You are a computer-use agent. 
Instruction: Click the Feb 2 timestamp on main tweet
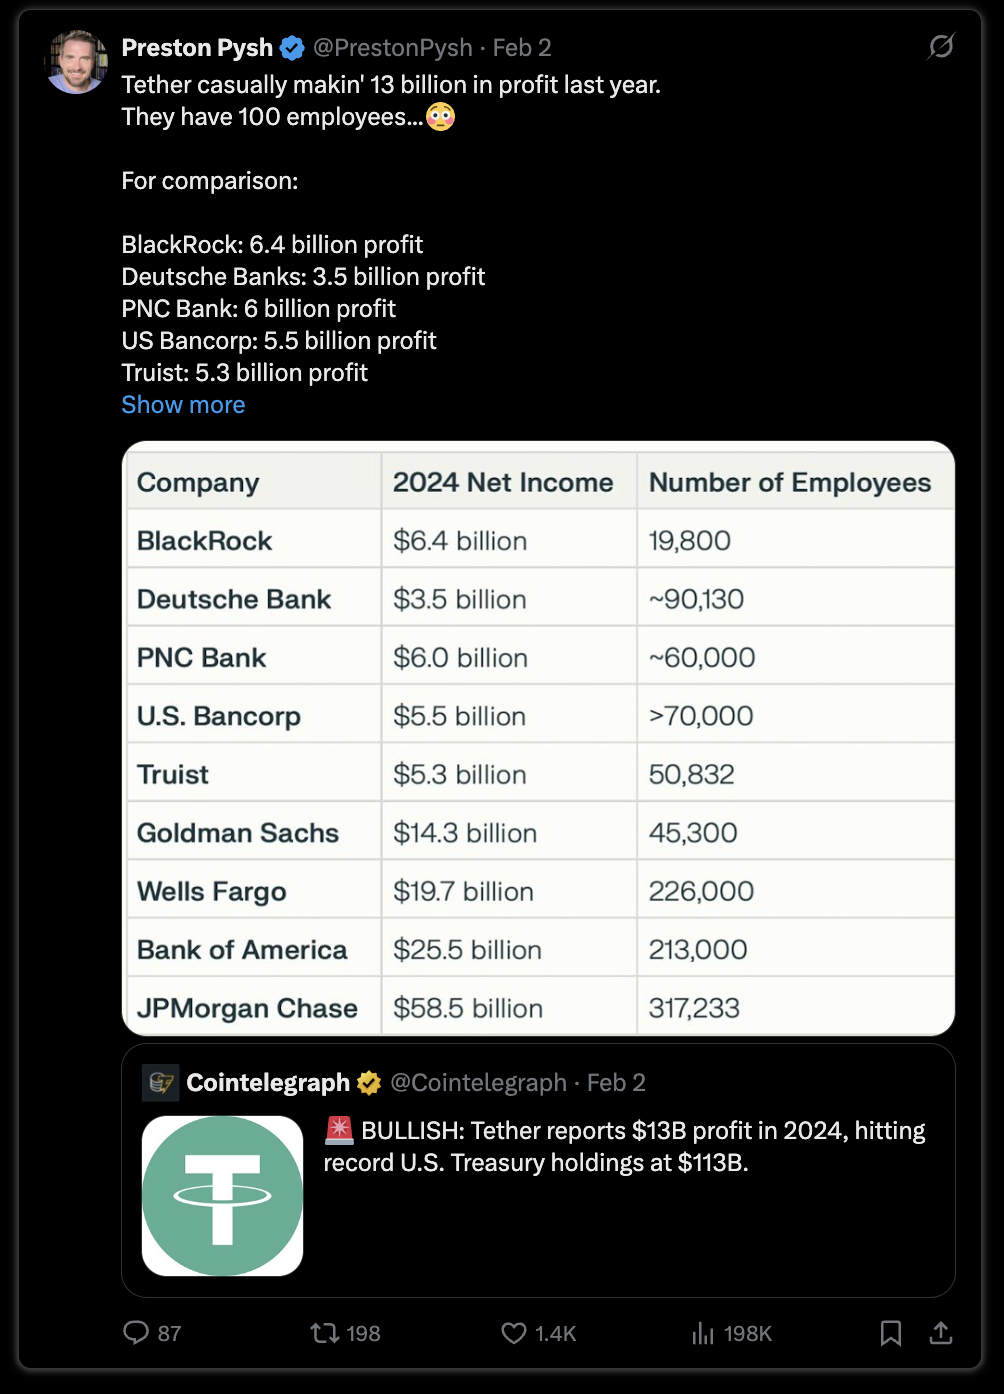[x=522, y=48]
